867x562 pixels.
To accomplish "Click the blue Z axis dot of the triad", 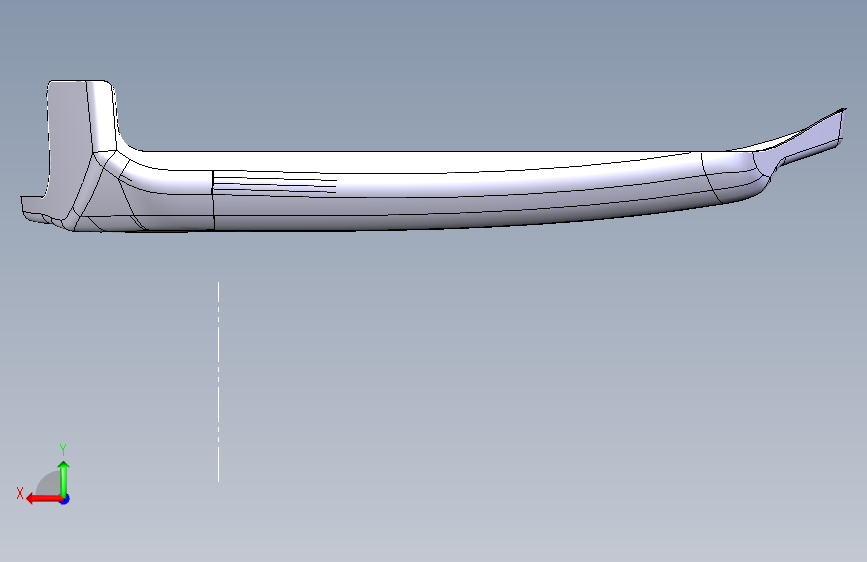I will click(65, 499).
